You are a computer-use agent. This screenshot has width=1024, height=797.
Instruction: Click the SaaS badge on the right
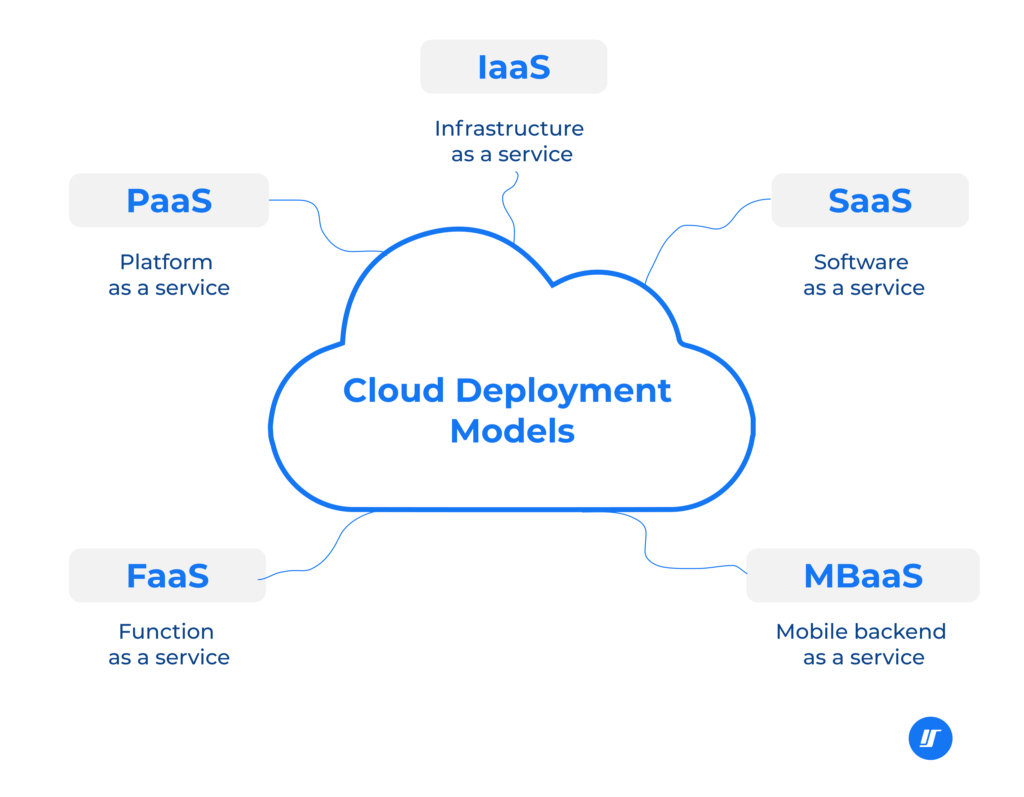coord(869,200)
